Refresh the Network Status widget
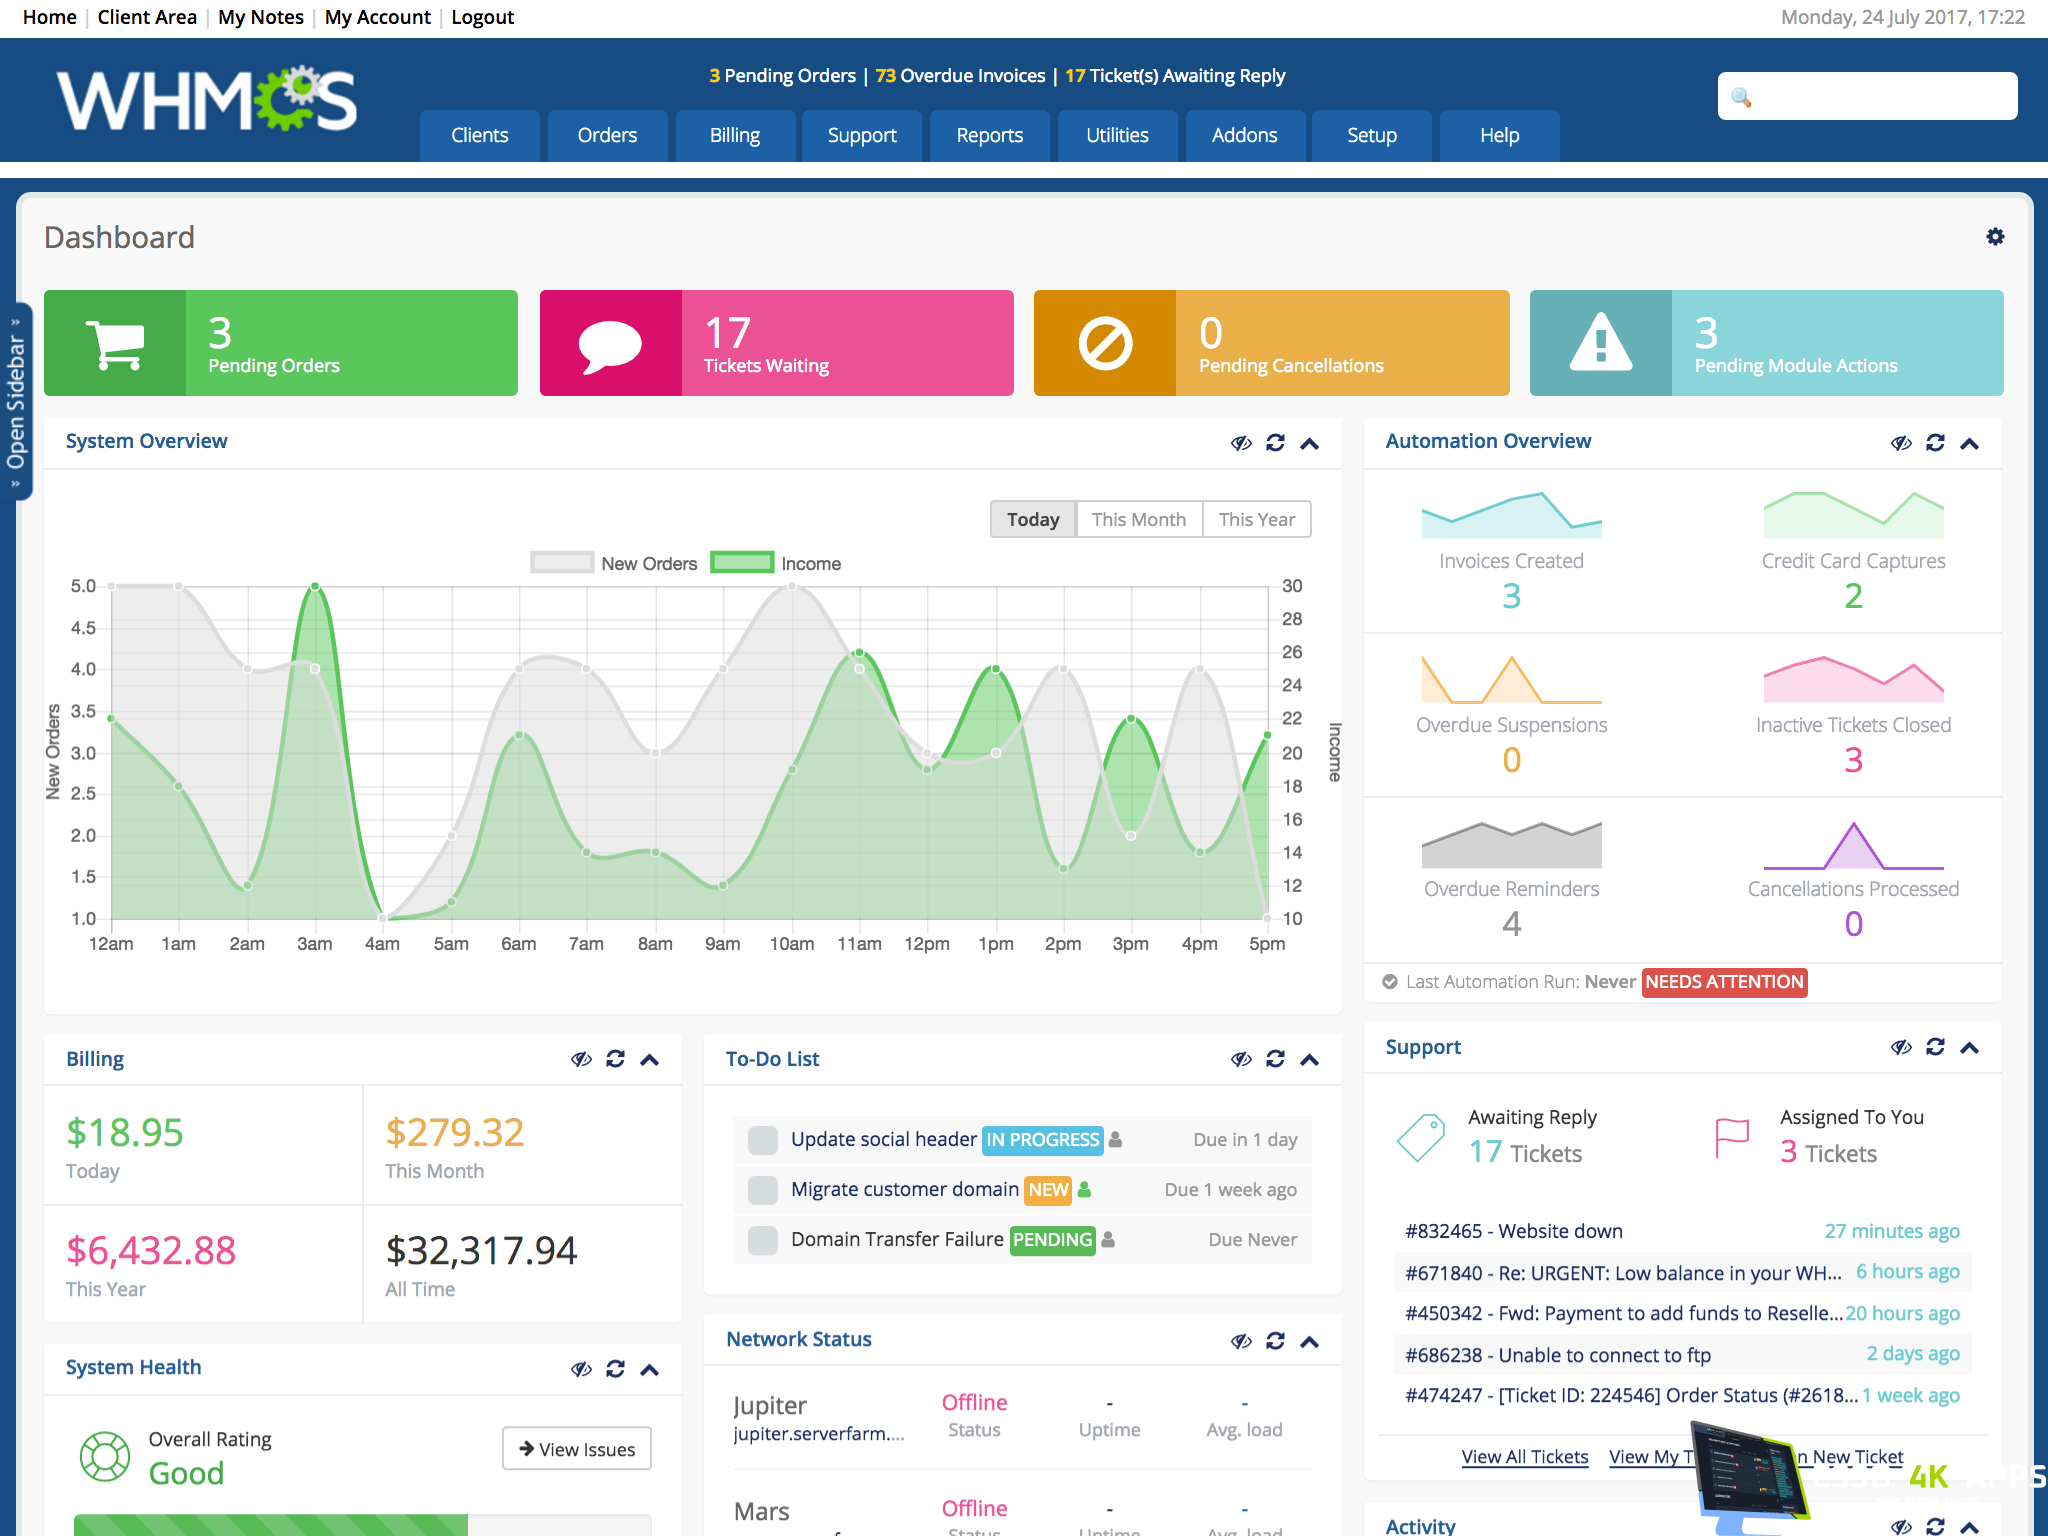Viewport: 2048px width, 1536px height. click(1275, 1341)
